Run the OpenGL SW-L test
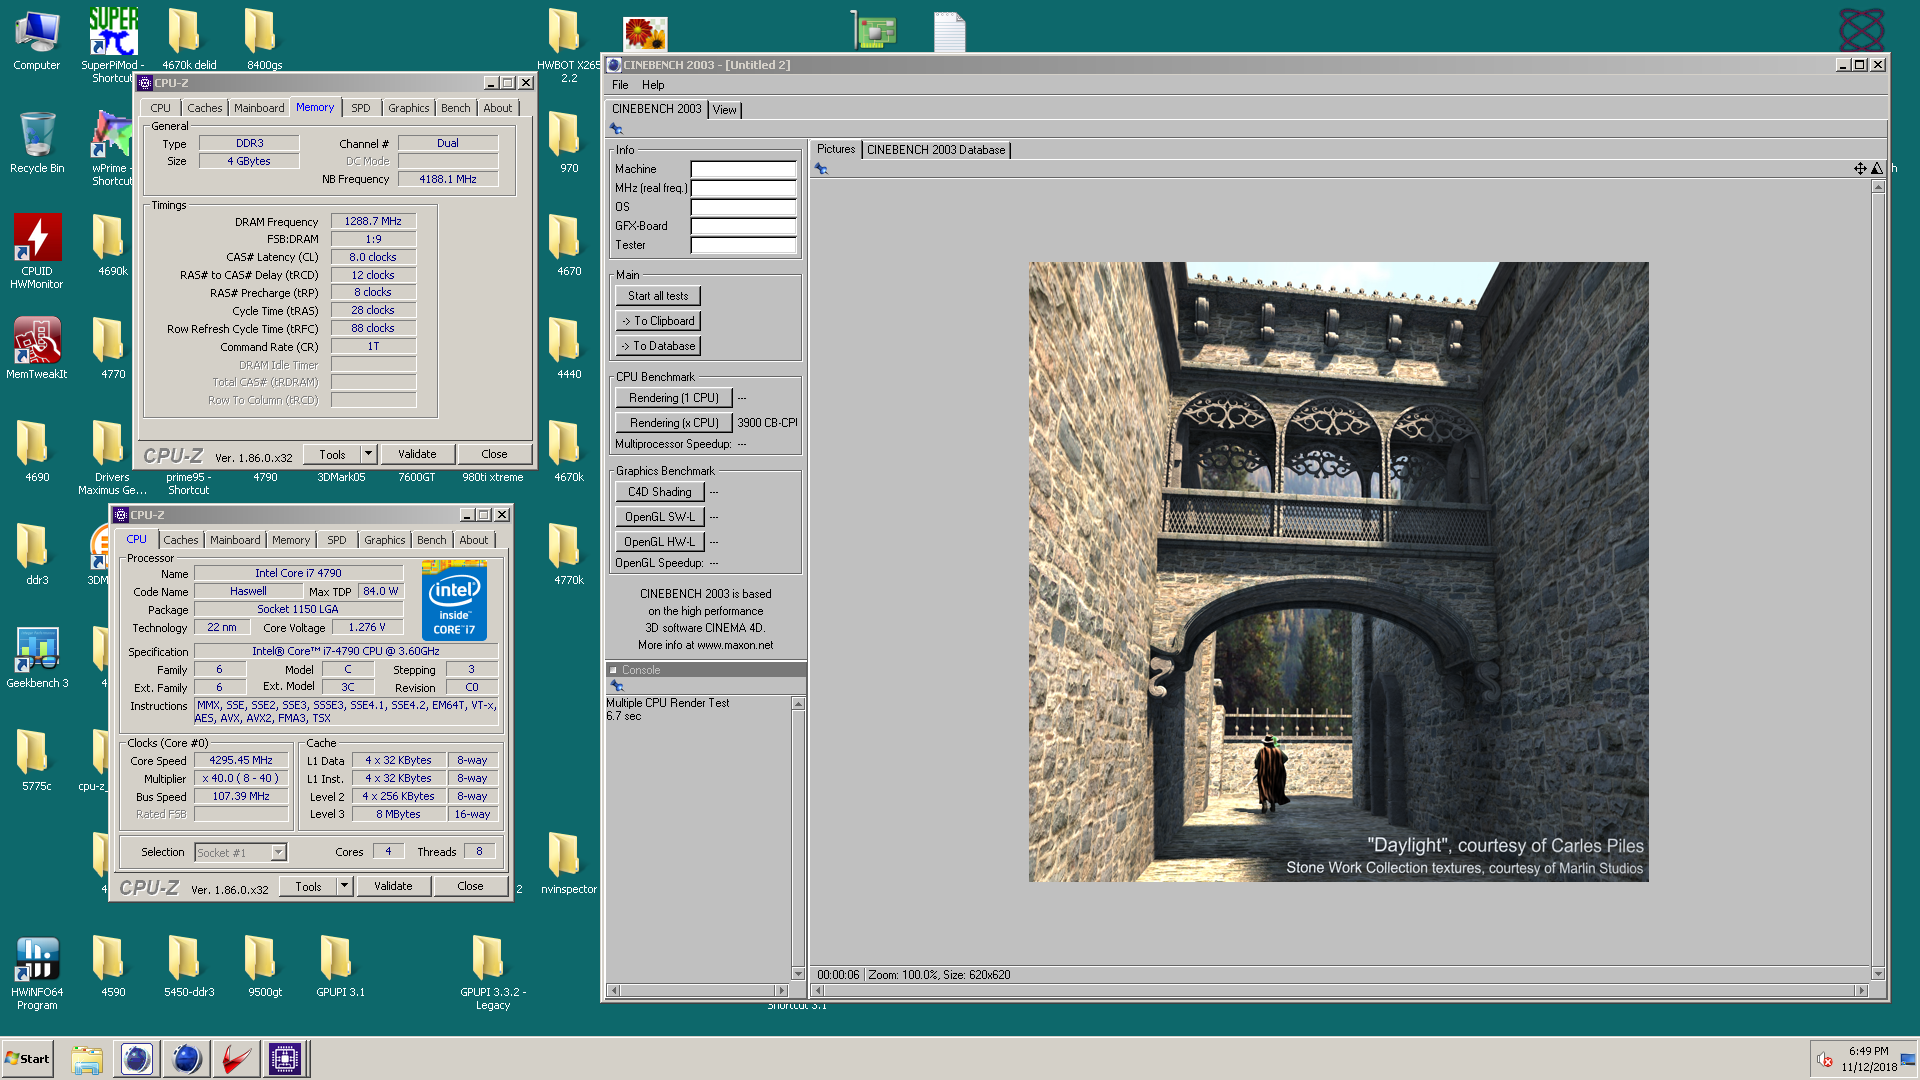 [x=660, y=517]
